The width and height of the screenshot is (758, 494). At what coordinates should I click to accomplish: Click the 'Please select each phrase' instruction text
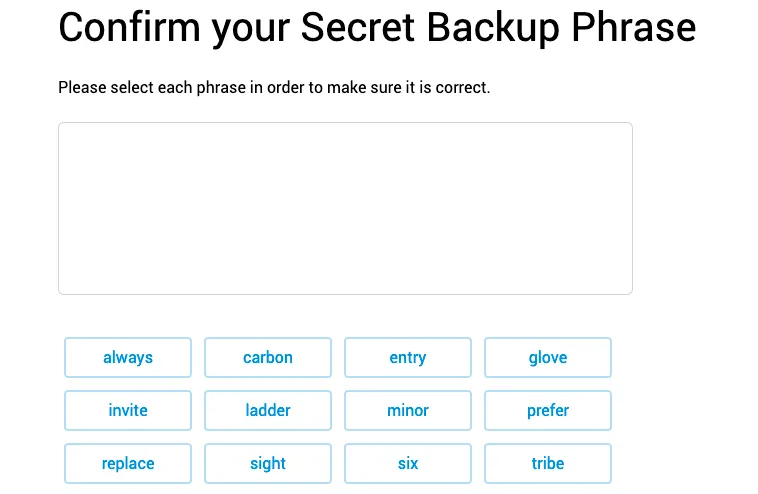[274, 88]
